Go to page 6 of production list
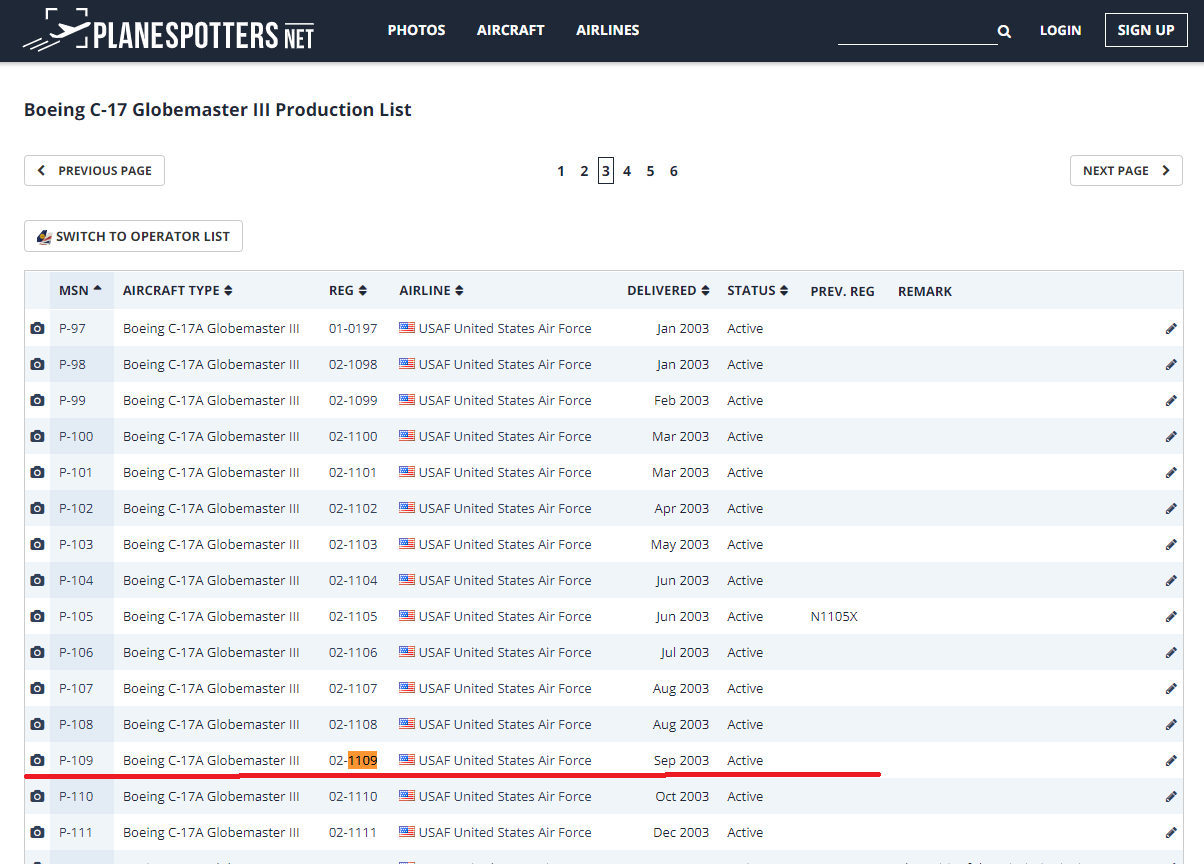This screenshot has width=1204, height=864. coord(674,171)
